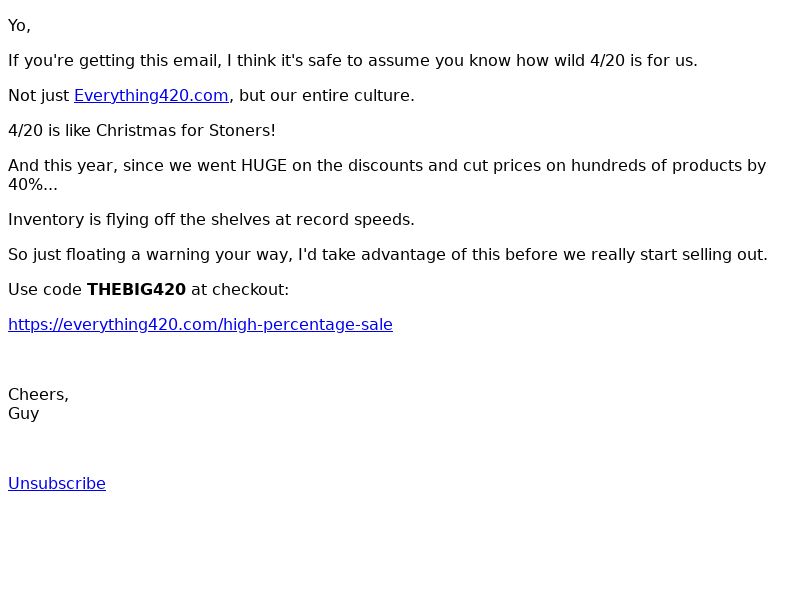Click the Unsubscribe link
Image resolution: width=800 pixels, height=600 pixels.
pos(57,483)
